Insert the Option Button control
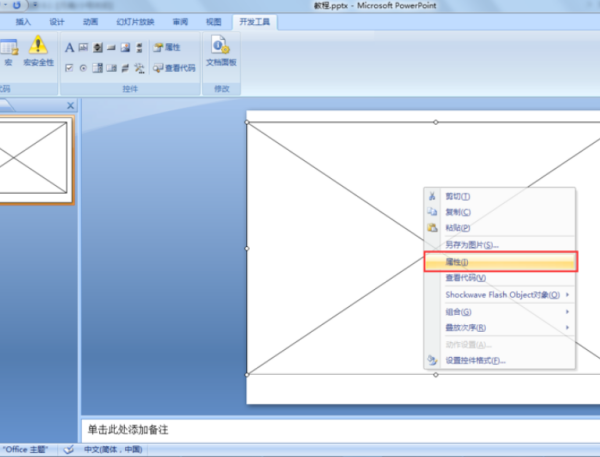Screen dimensions: 600x457 pyautogui.click(x=83, y=68)
